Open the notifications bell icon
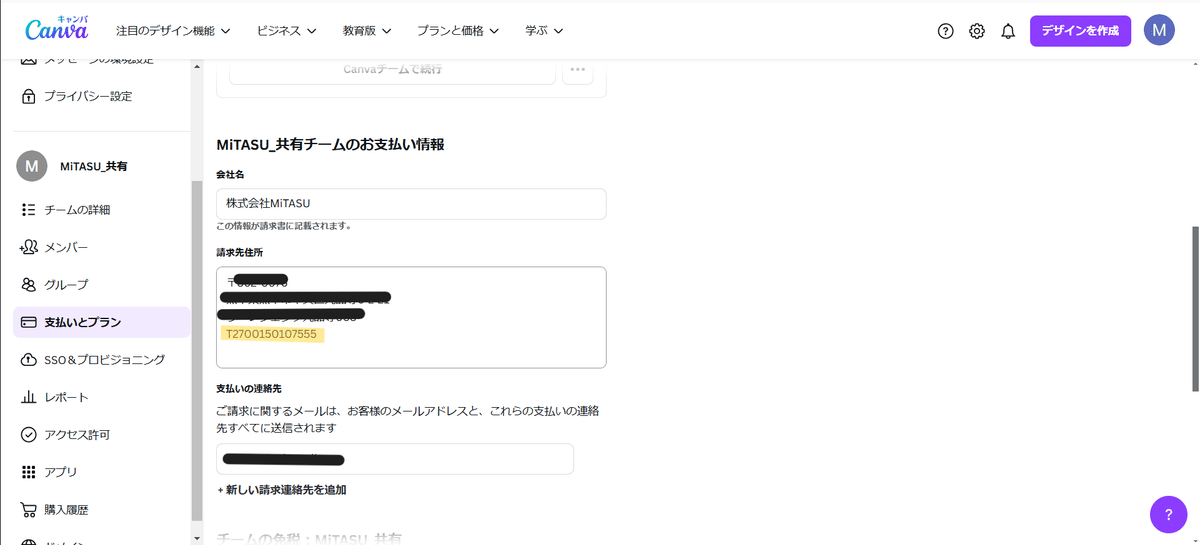 [1008, 31]
